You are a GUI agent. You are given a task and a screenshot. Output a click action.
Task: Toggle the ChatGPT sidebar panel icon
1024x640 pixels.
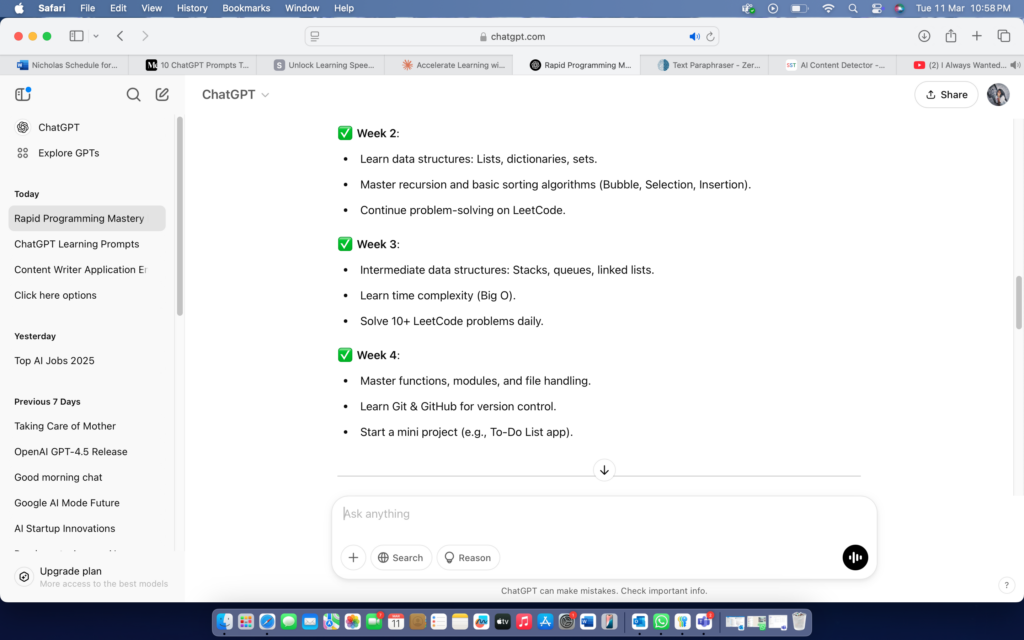23,94
